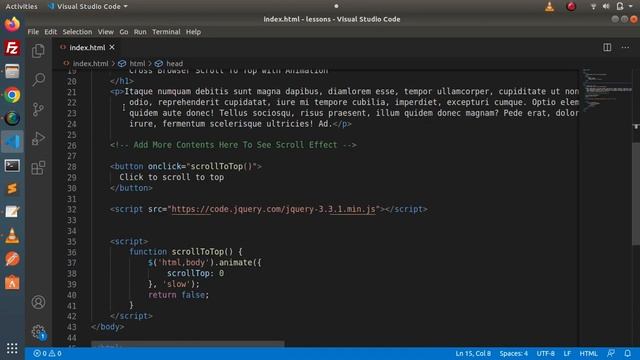
Task: Click VLC tray icon in top bar
Action: [x=549, y=6]
